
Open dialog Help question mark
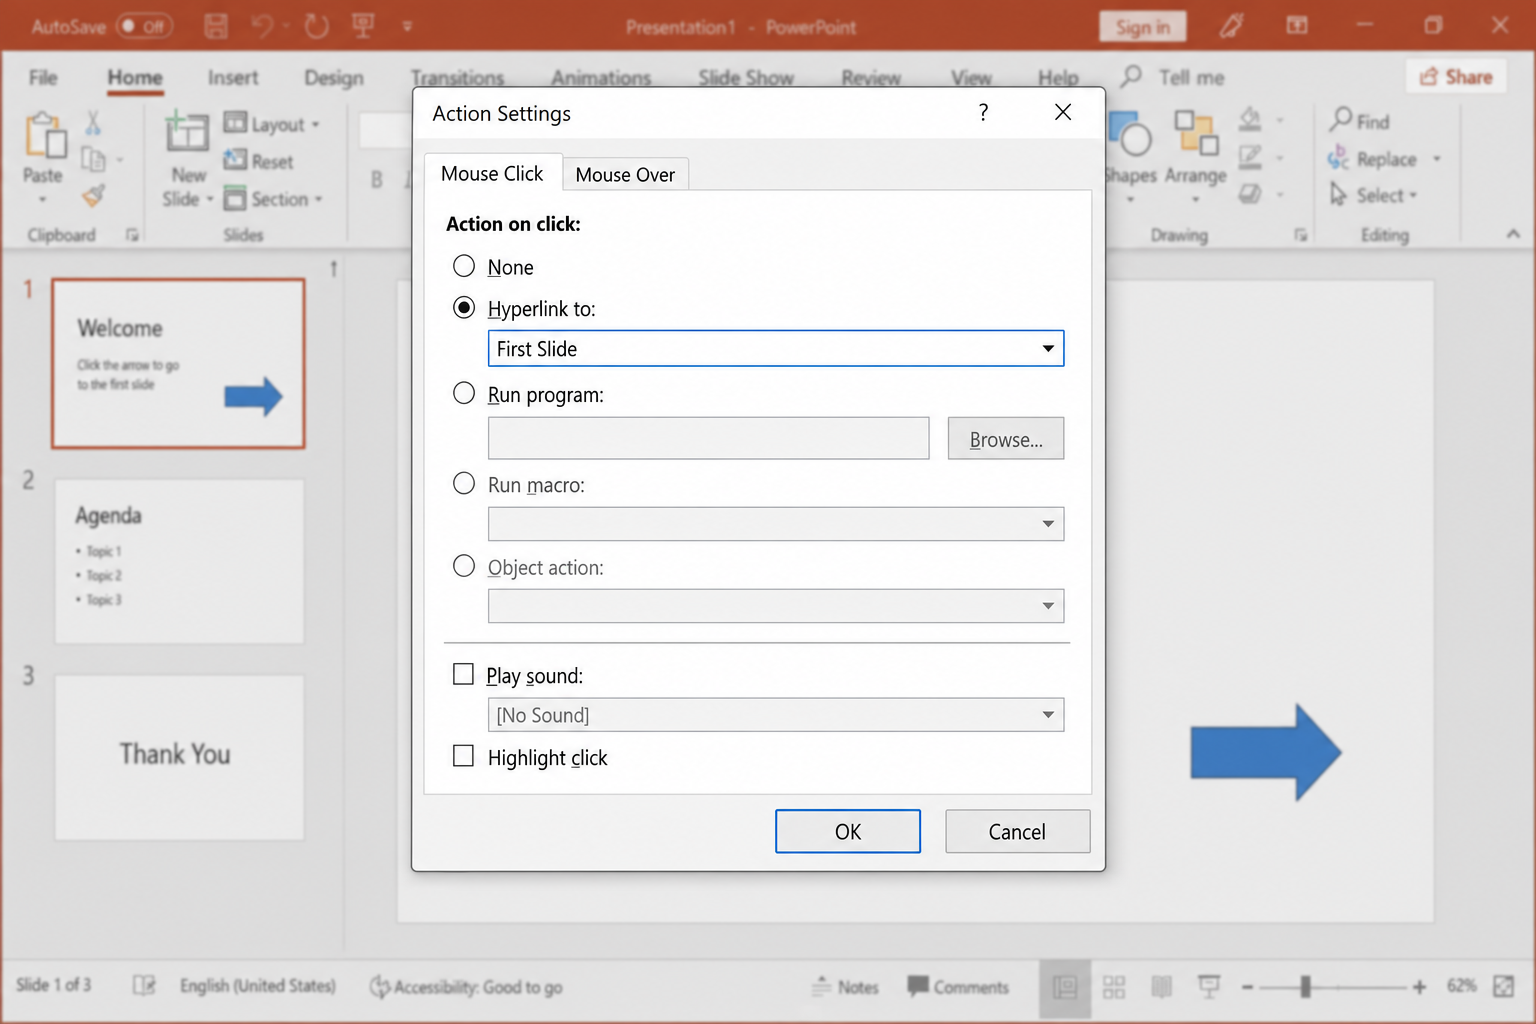click(x=984, y=112)
